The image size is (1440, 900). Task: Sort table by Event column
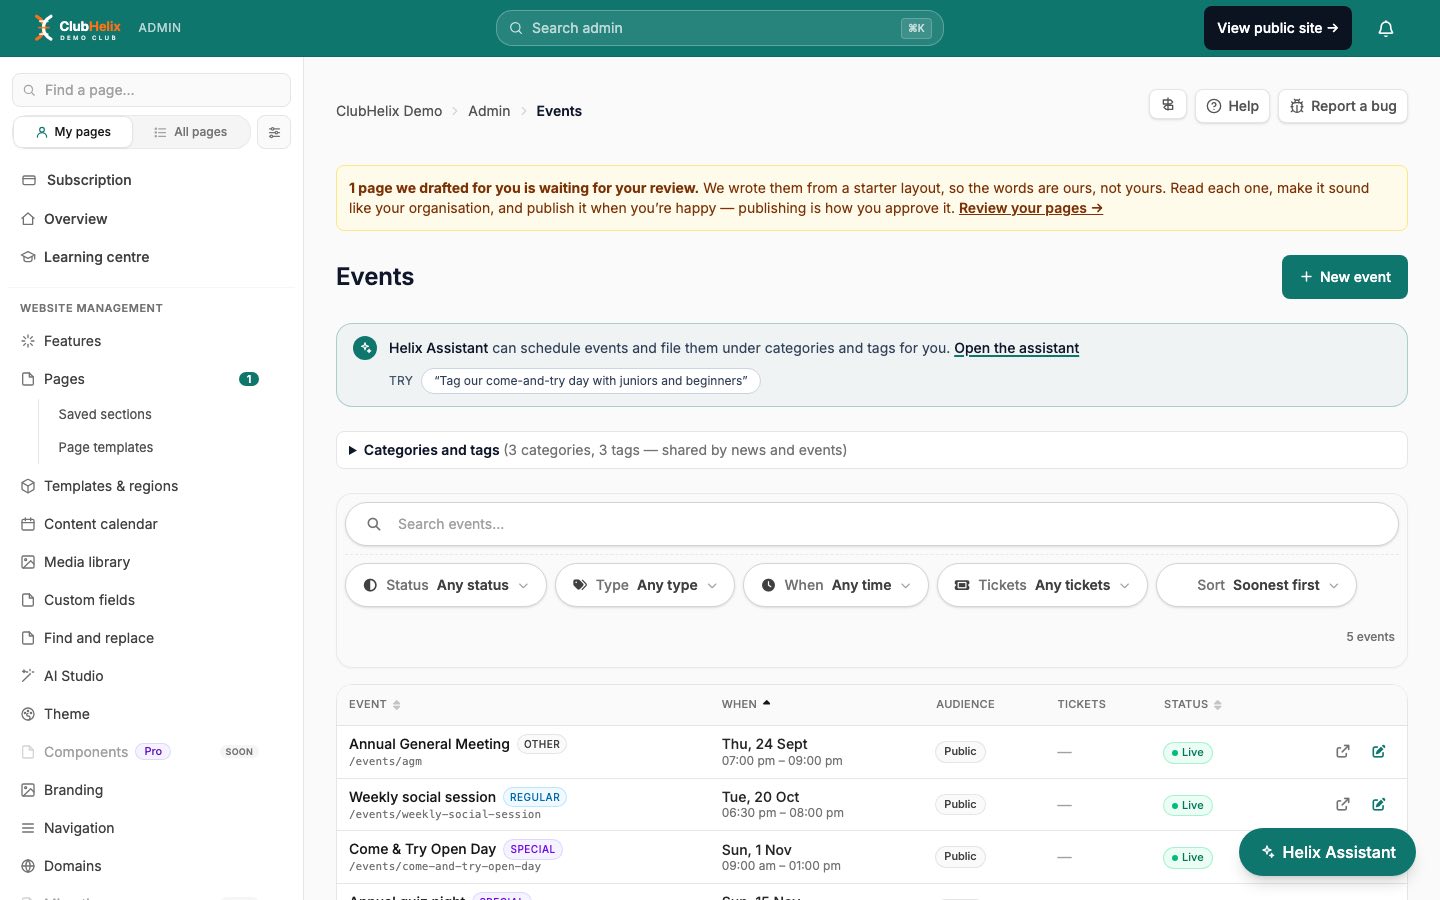375,704
